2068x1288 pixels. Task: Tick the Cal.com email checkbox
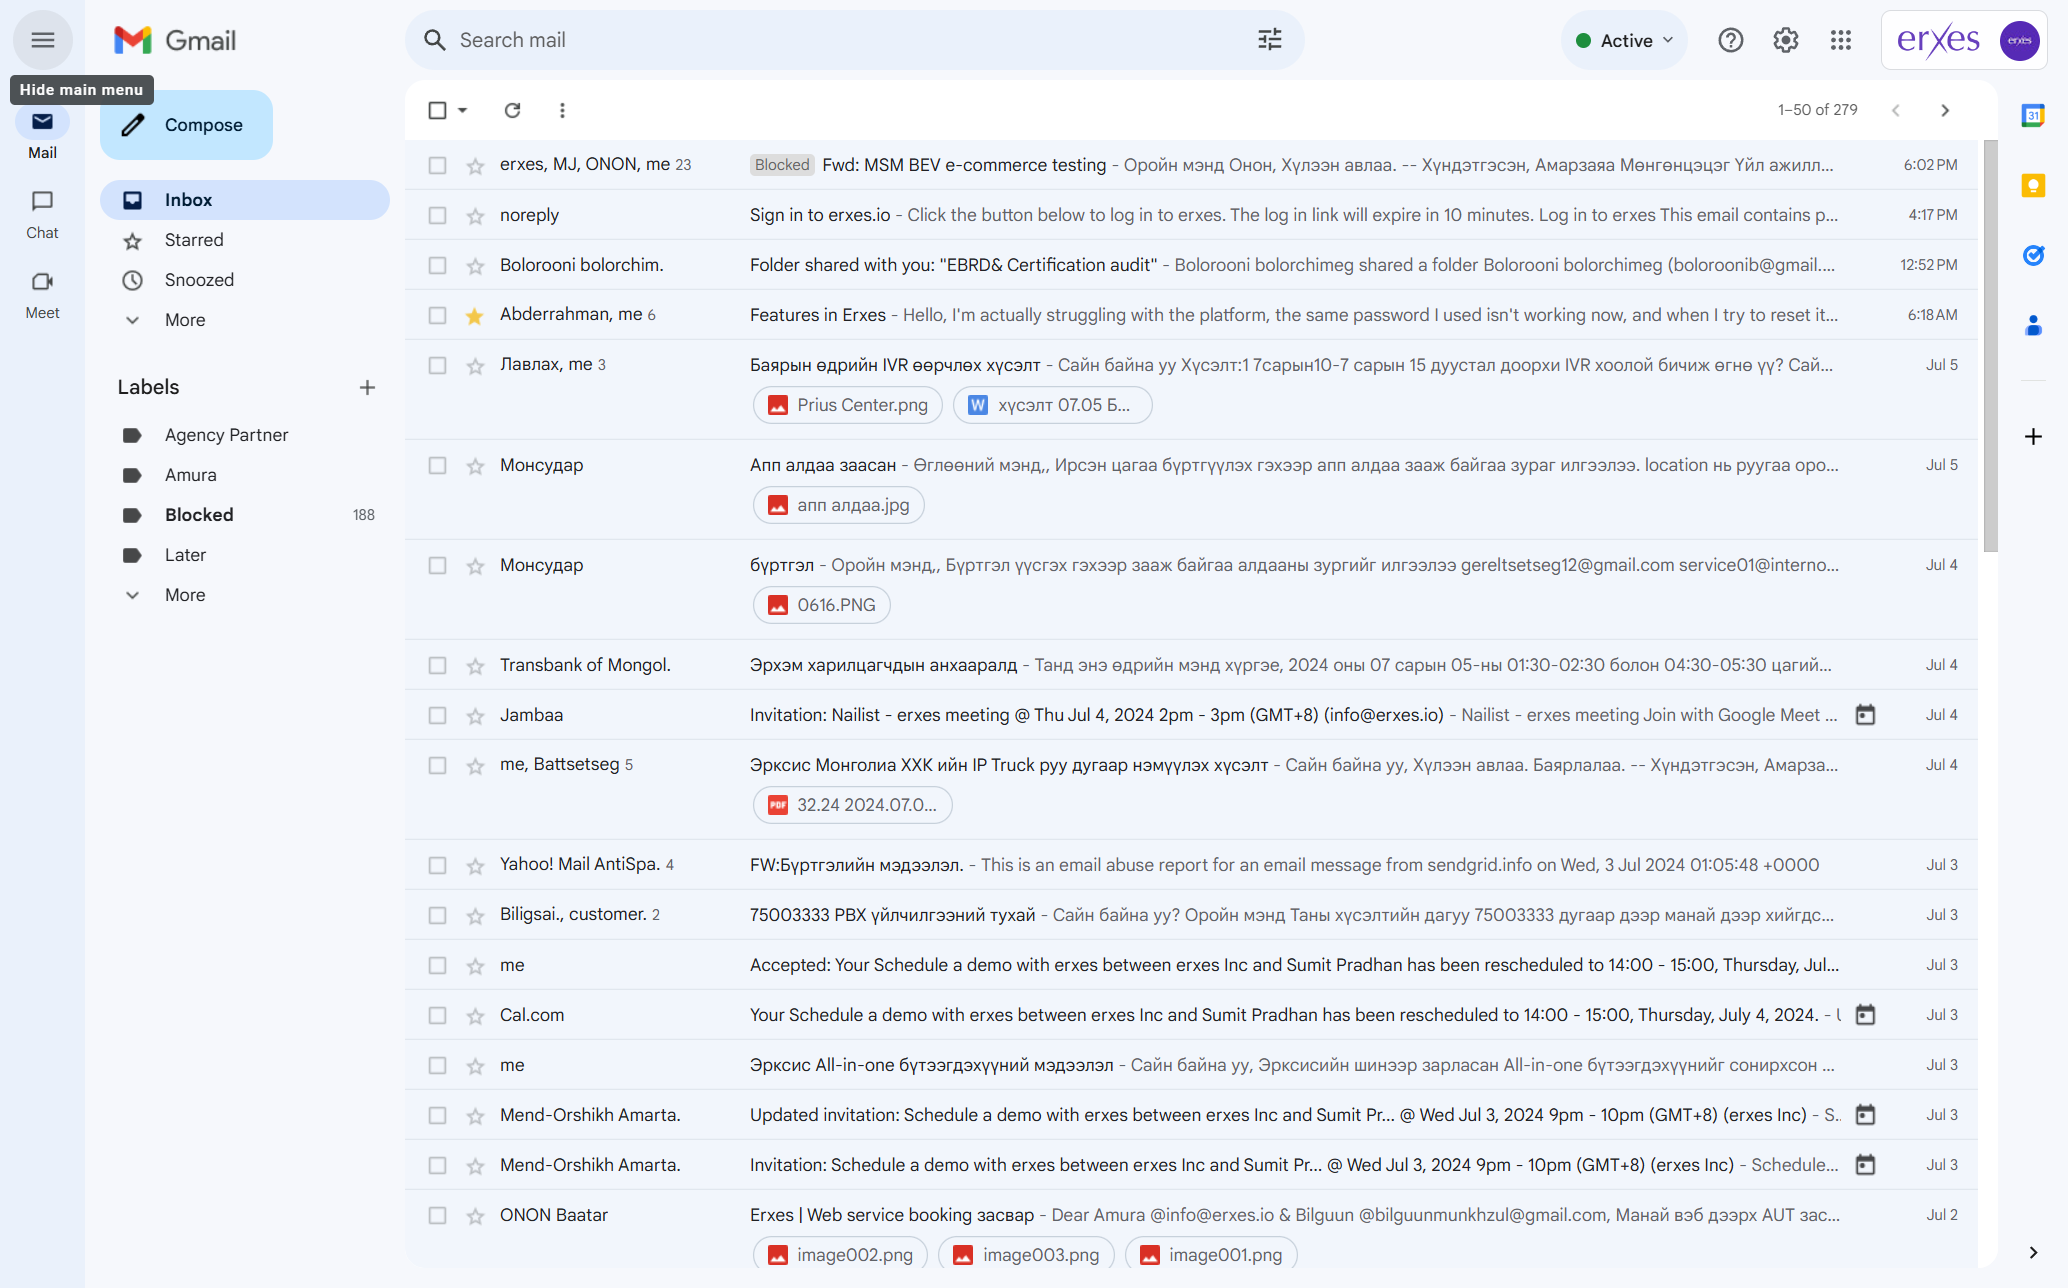pyautogui.click(x=437, y=1015)
